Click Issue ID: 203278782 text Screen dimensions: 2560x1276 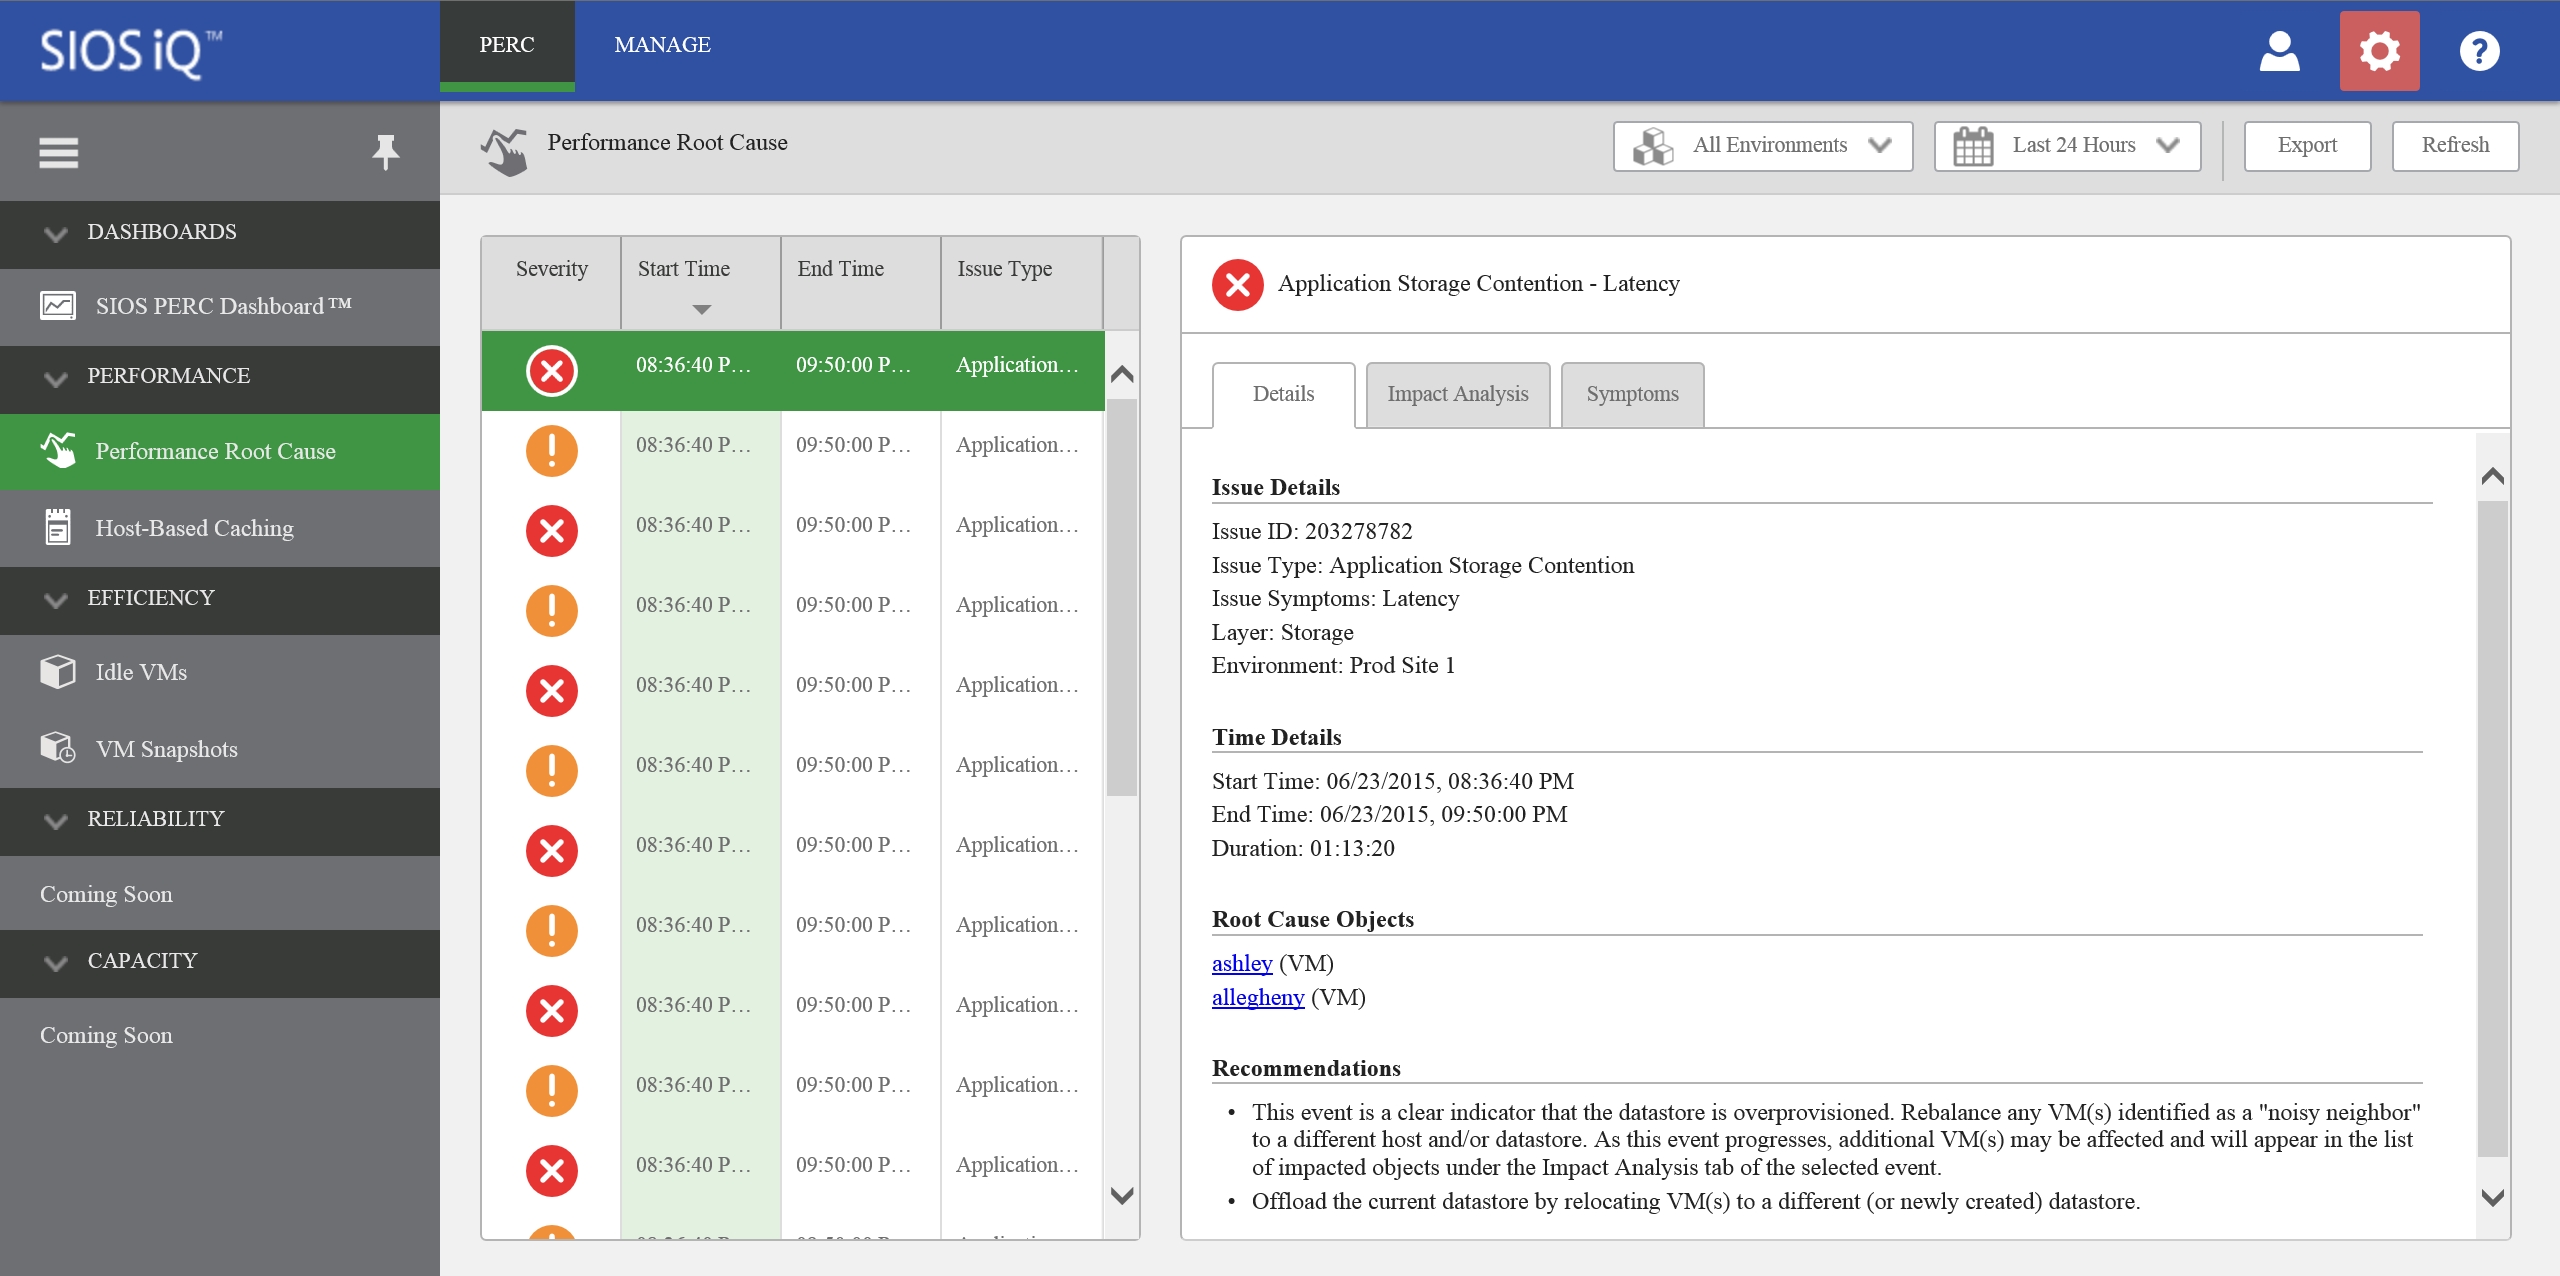click(x=1312, y=531)
